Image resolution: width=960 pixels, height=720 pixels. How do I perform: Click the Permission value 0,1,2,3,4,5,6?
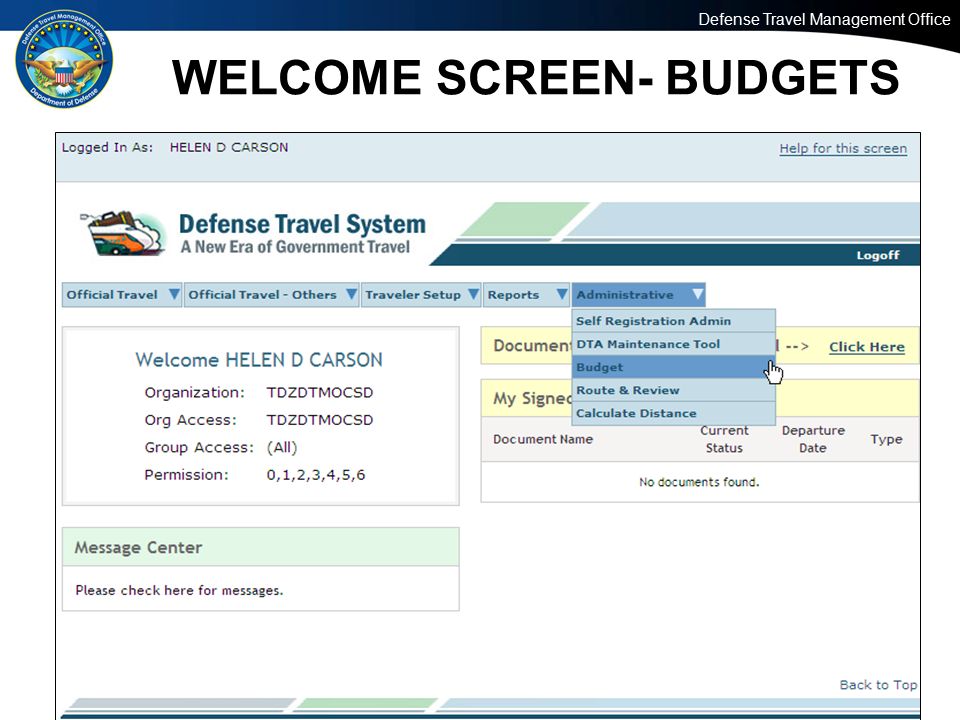click(316, 475)
